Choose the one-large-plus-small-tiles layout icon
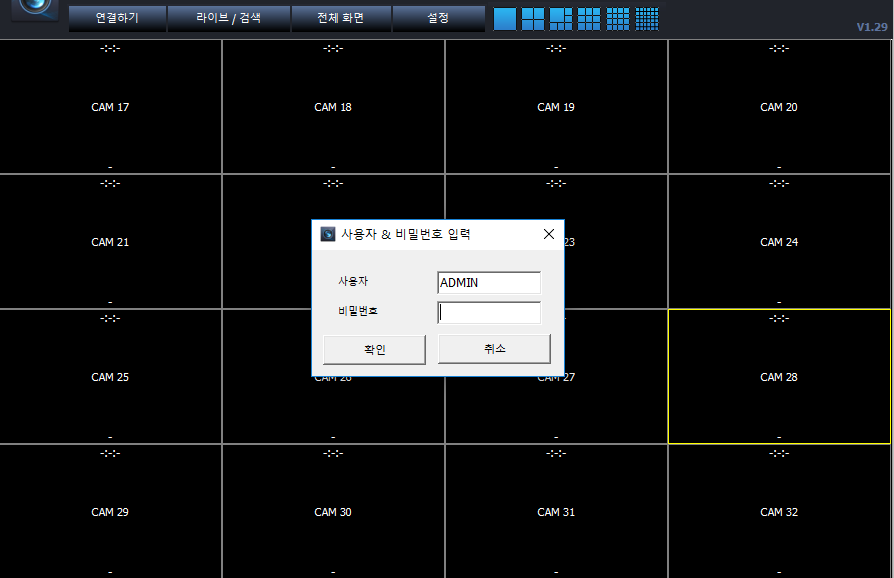 click(x=561, y=18)
